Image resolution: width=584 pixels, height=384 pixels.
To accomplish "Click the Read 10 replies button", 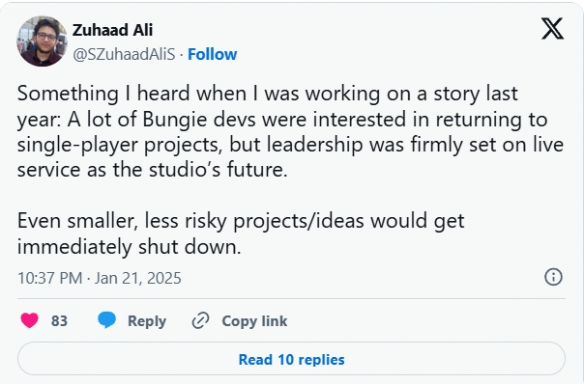I will point(291,359).
